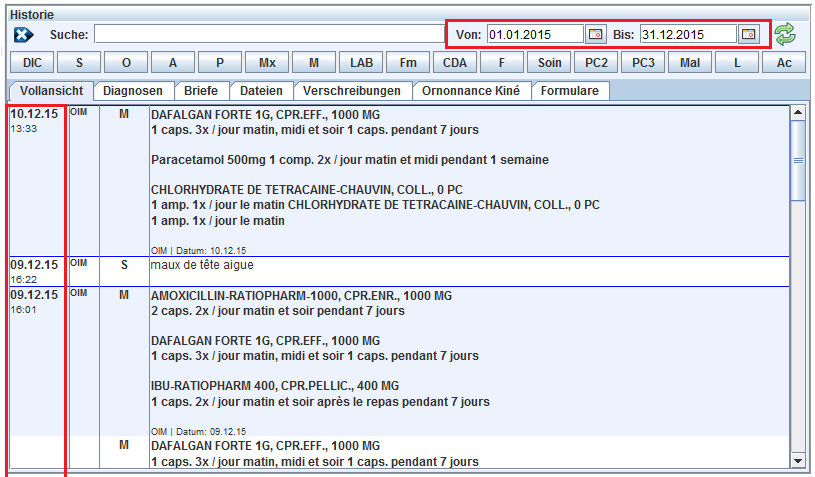Open the Verschreibungen tab

point(354,91)
